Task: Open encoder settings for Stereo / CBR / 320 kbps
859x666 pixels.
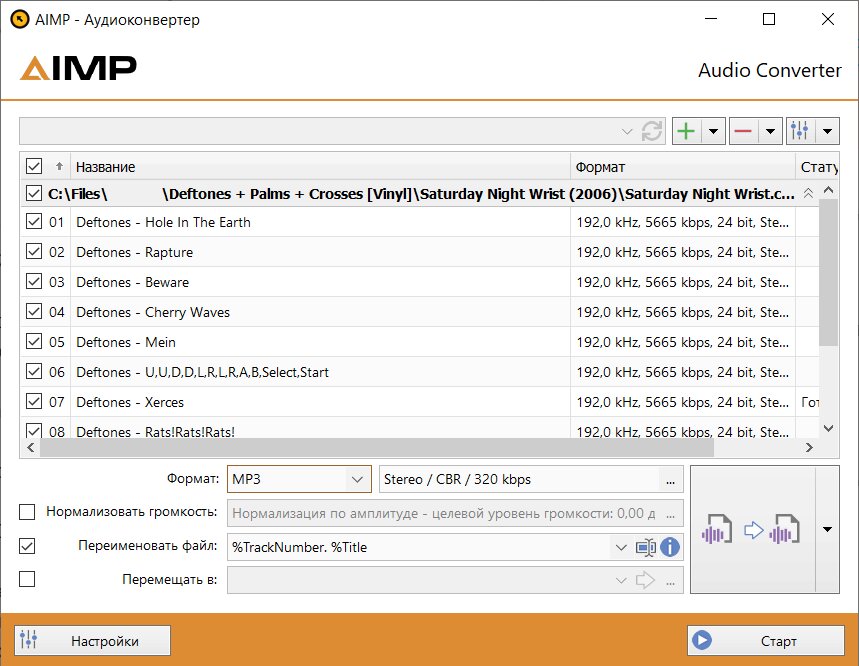Action: [671, 480]
